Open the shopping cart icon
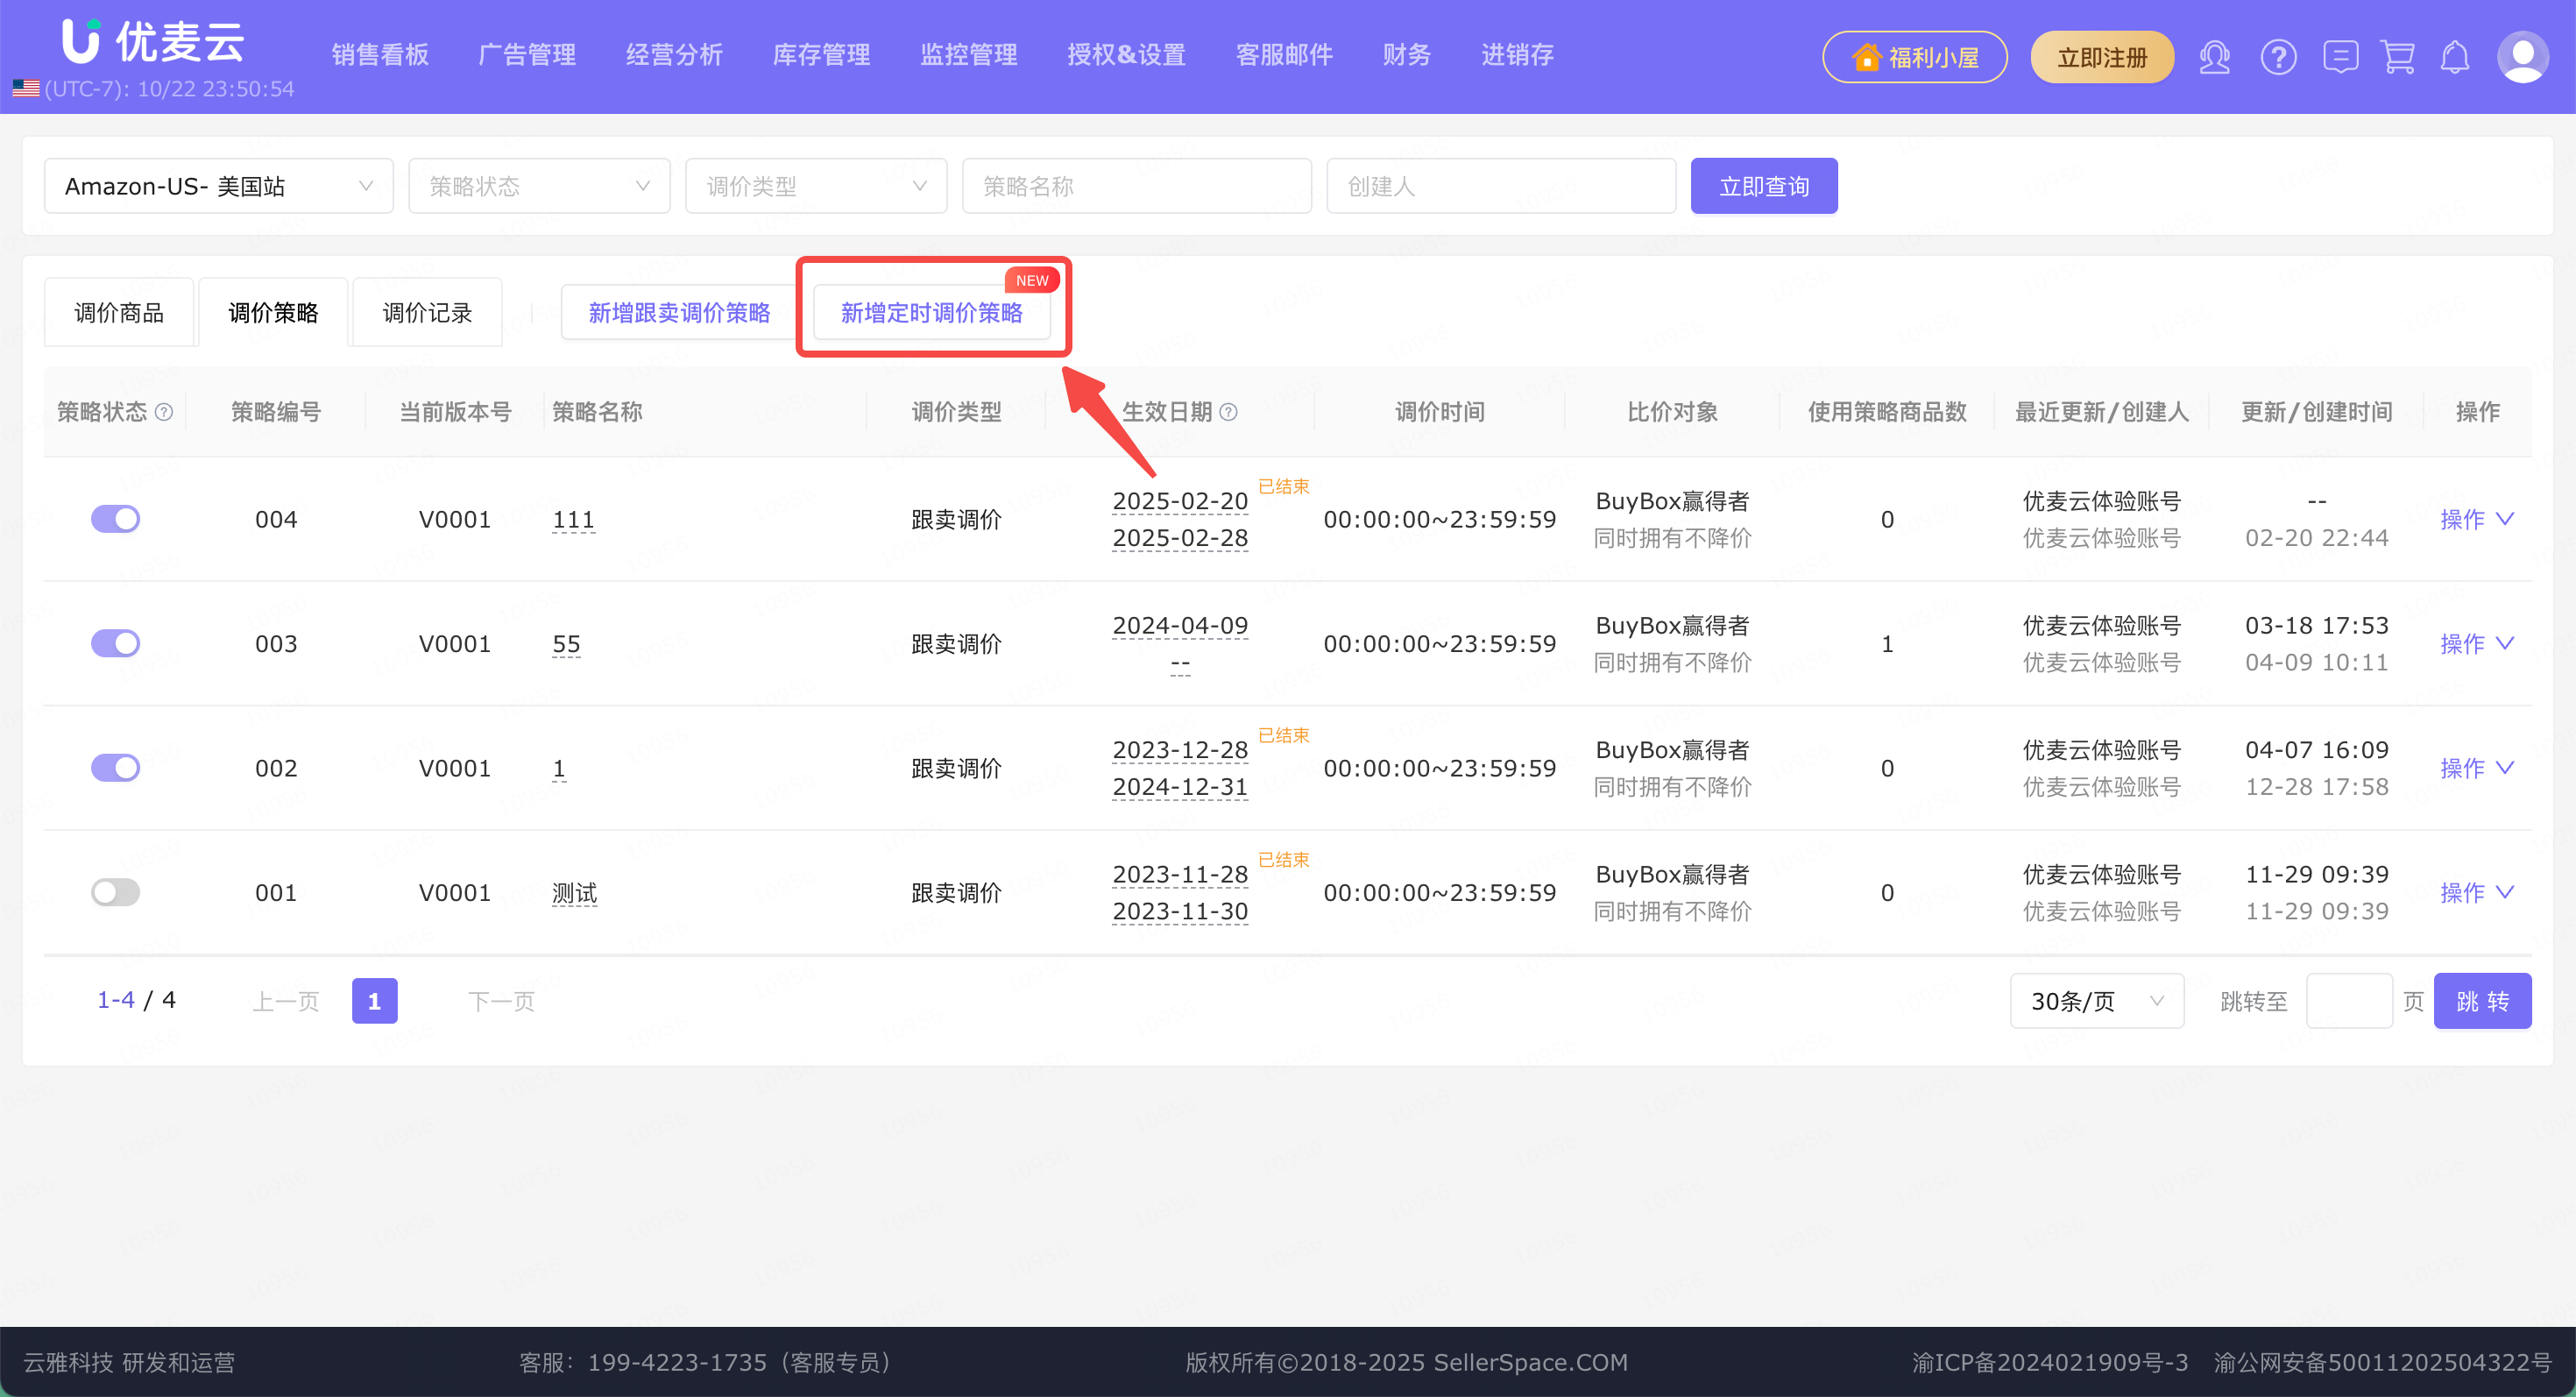 (x=2398, y=57)
